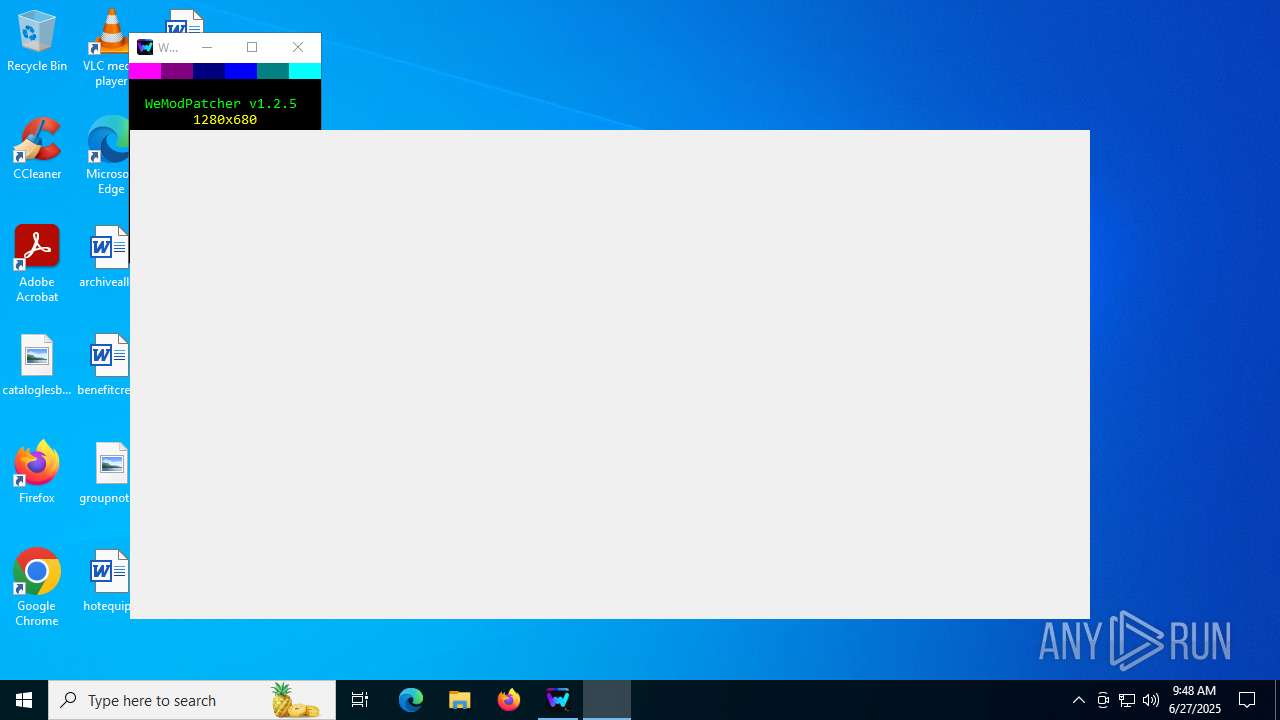Image resolution: width=1280 pixels, height=720 pixels.
Task: Select the blank active taskbar button
Action: pos(607,700)
